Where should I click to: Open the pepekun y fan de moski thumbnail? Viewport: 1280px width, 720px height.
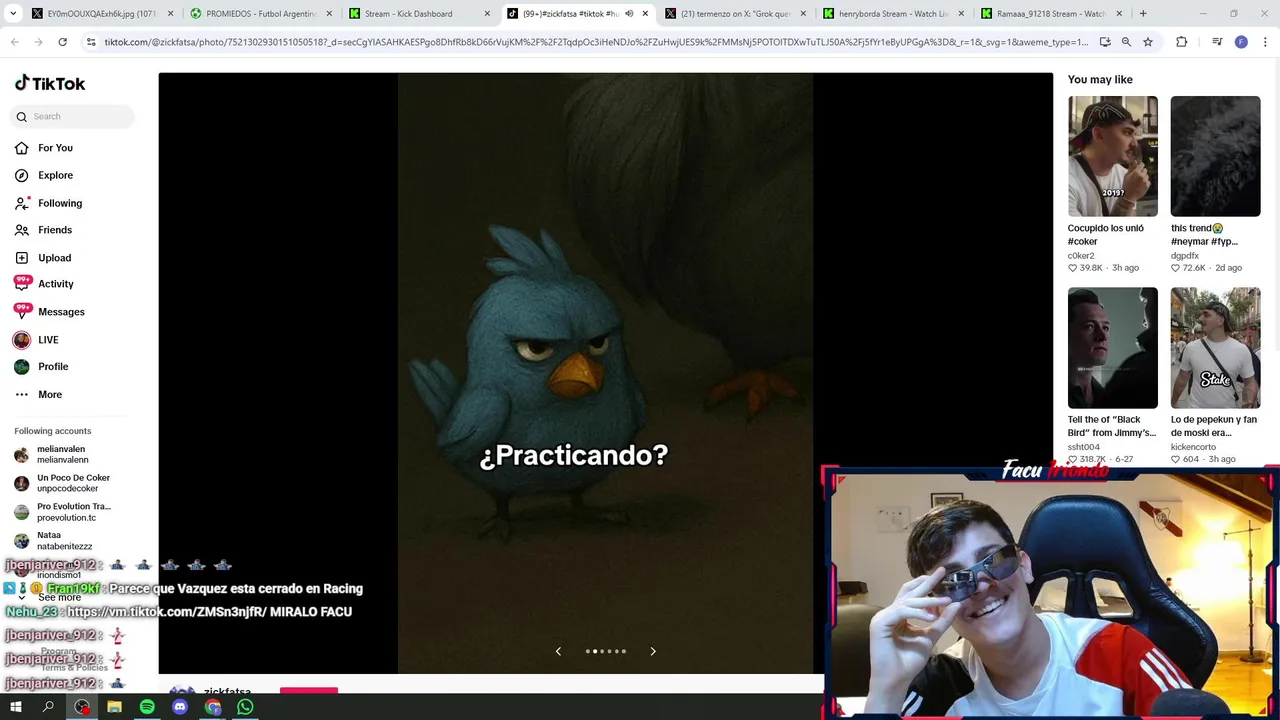(1215, 348)
